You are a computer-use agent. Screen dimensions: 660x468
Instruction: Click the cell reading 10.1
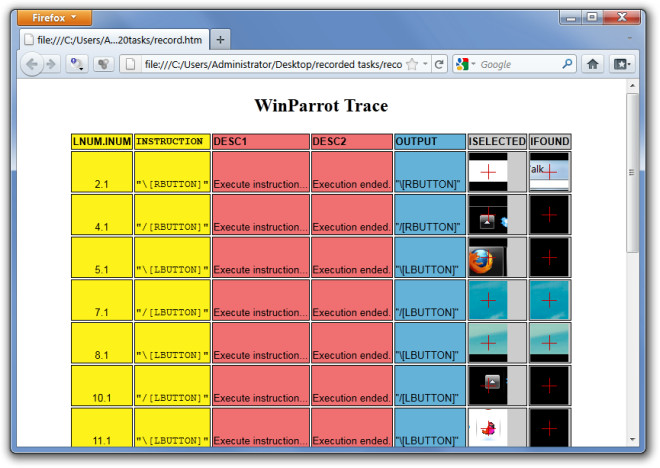click(x=102, y=386)
